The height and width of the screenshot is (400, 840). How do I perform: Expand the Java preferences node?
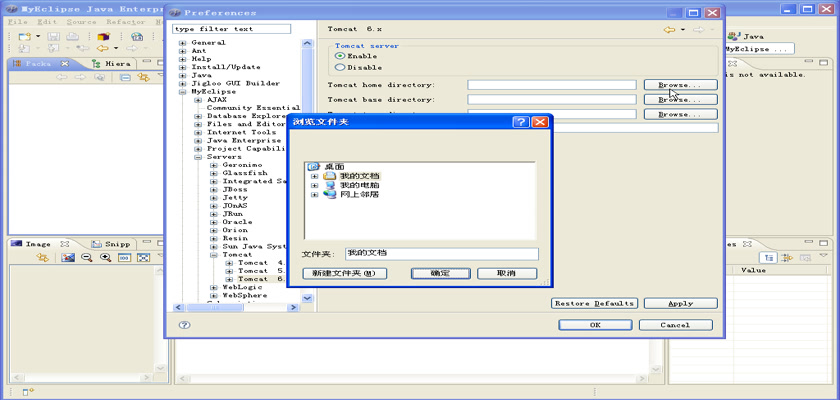point(183,76)
